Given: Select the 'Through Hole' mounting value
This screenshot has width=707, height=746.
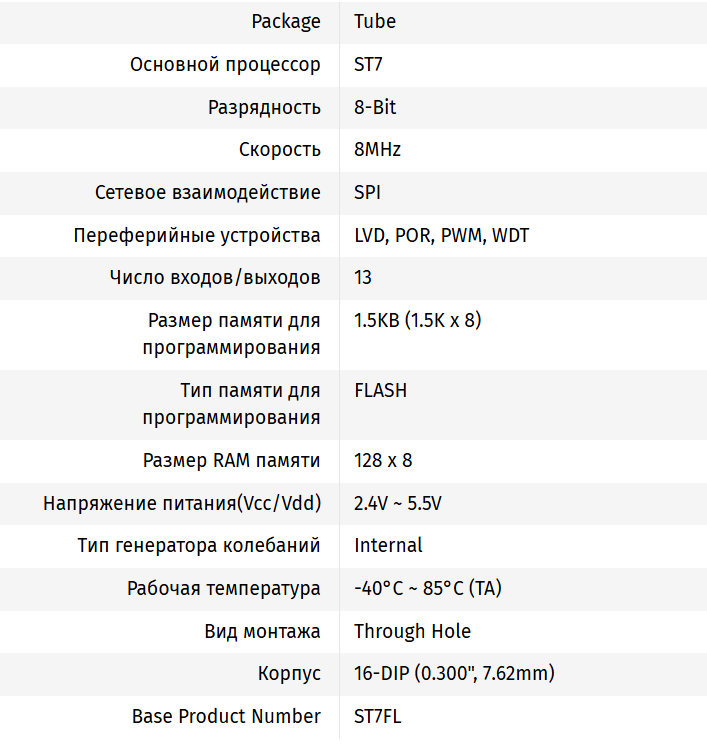Looking at the screenshot, I should 412,631.
